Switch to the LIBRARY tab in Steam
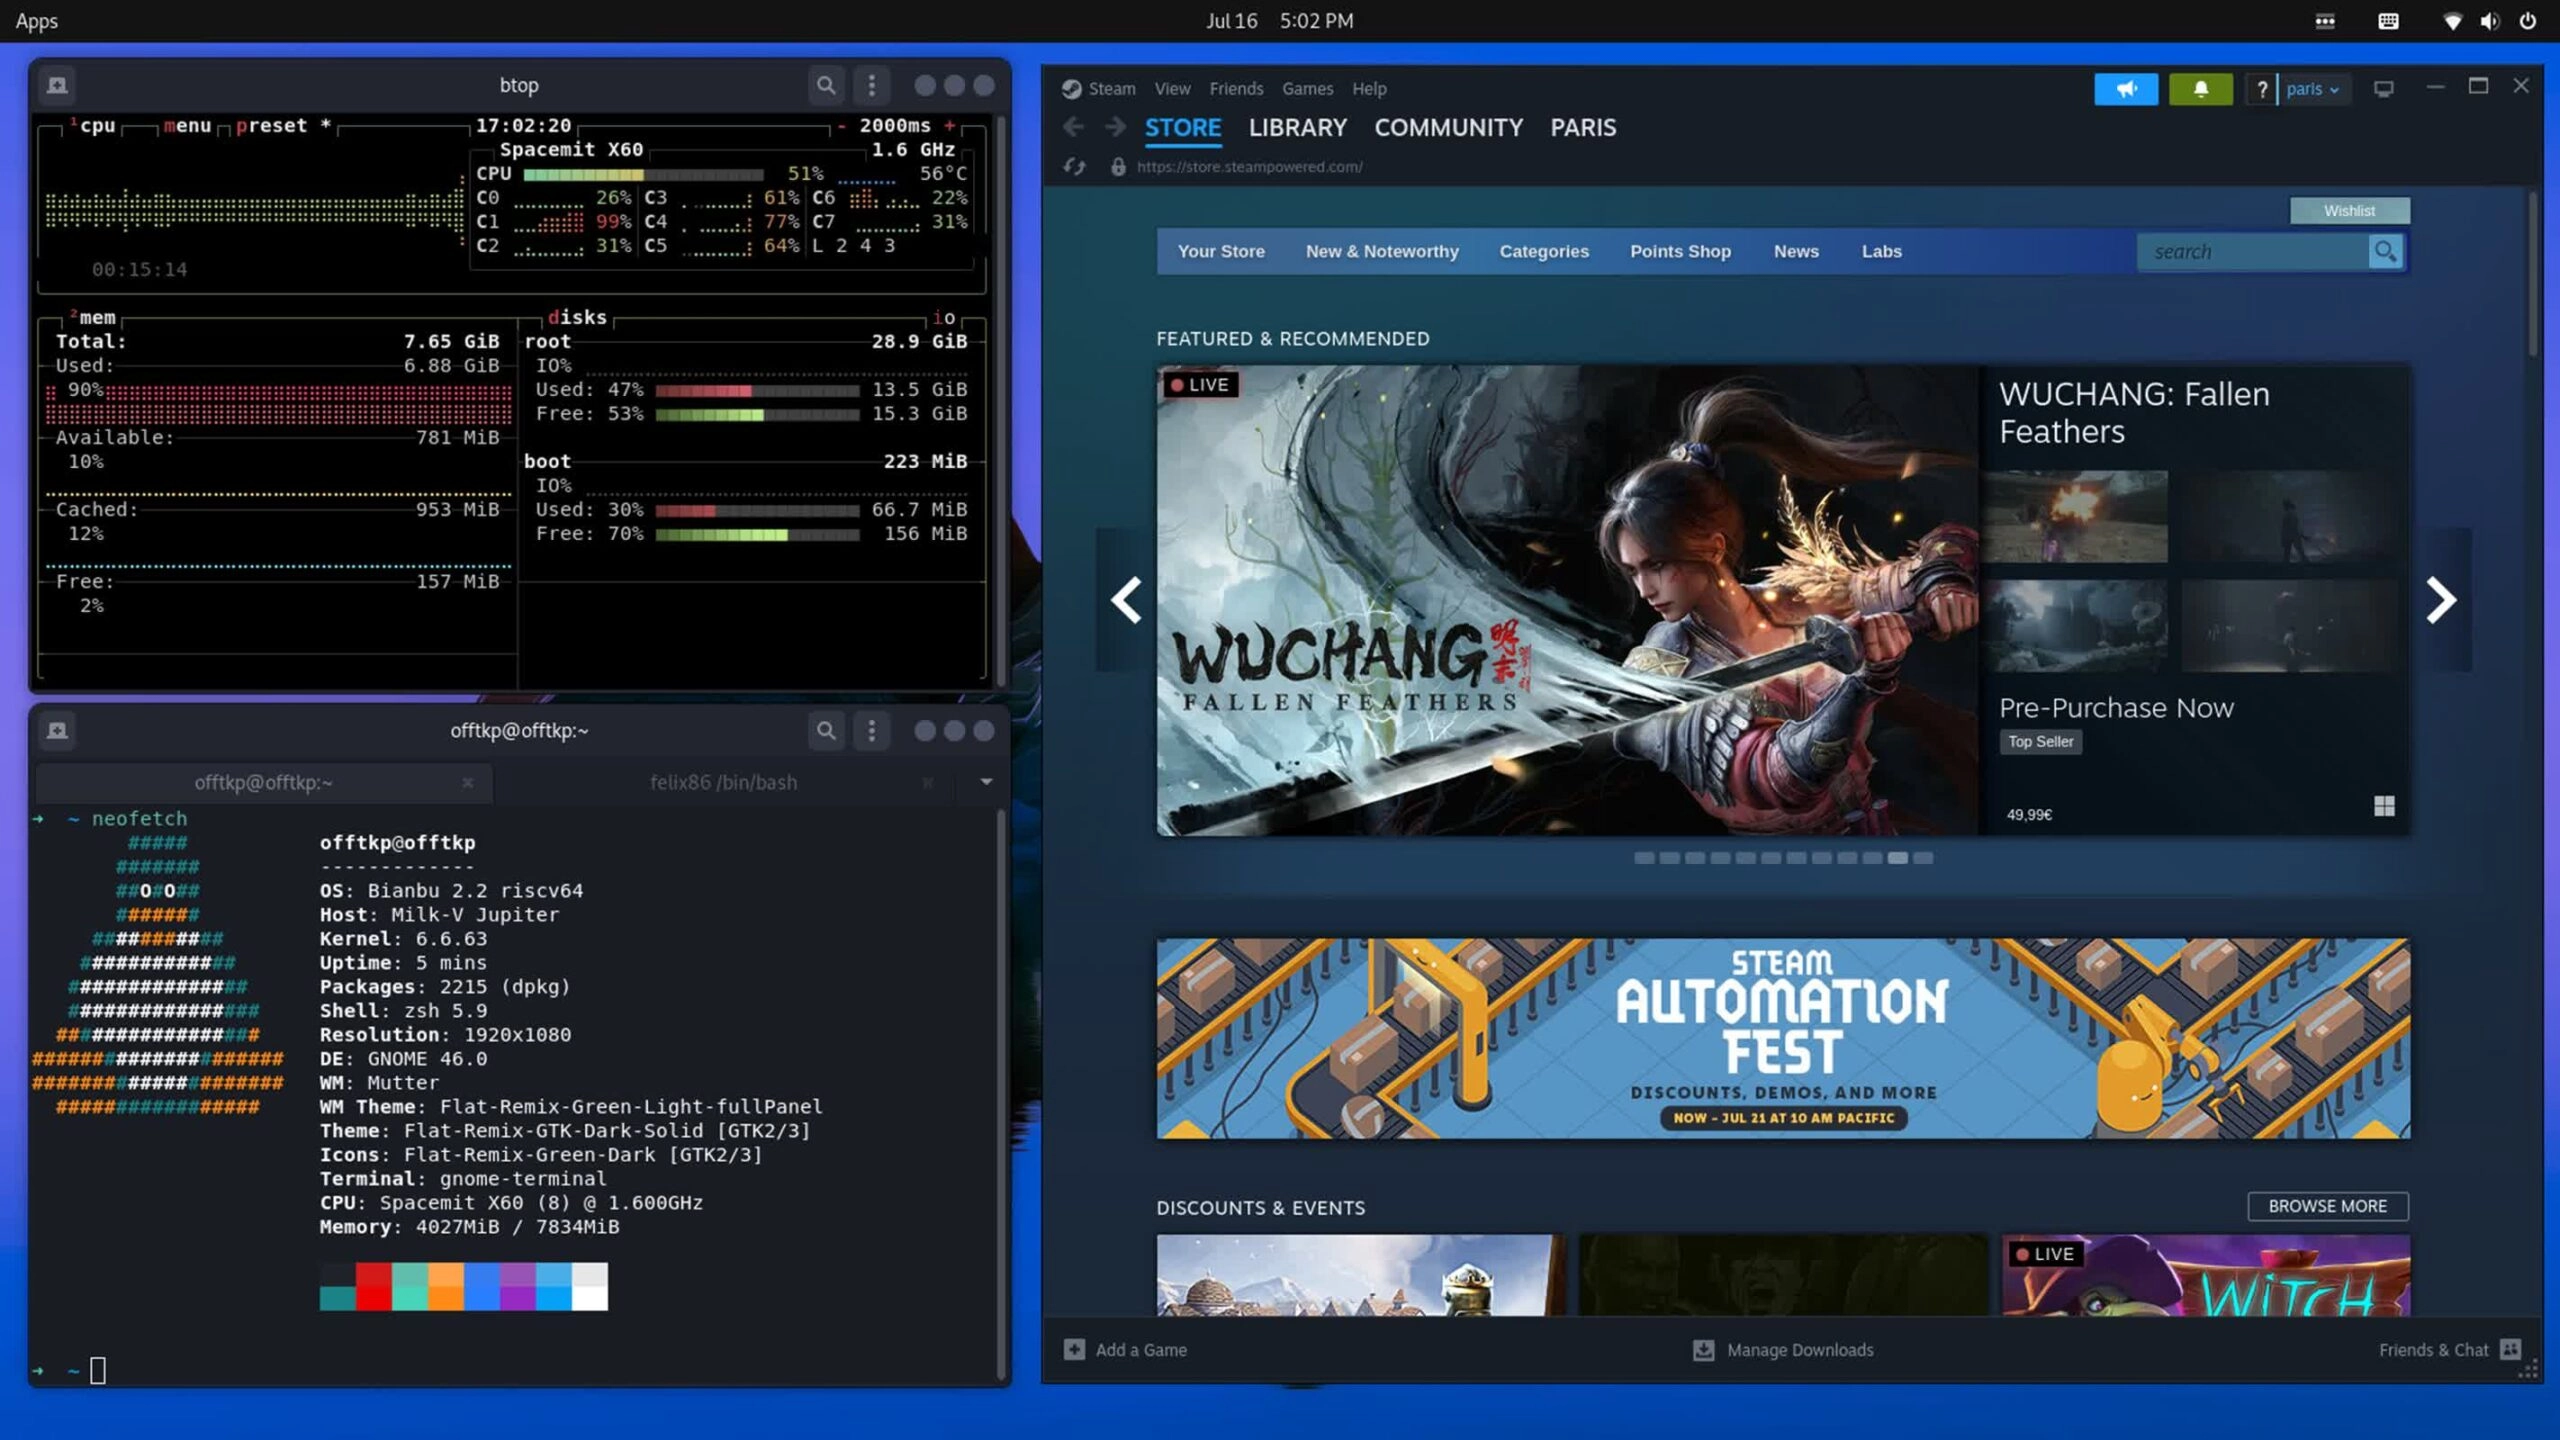The height and width of the screenshot is (1440, 2560). tap(1297, 127)
